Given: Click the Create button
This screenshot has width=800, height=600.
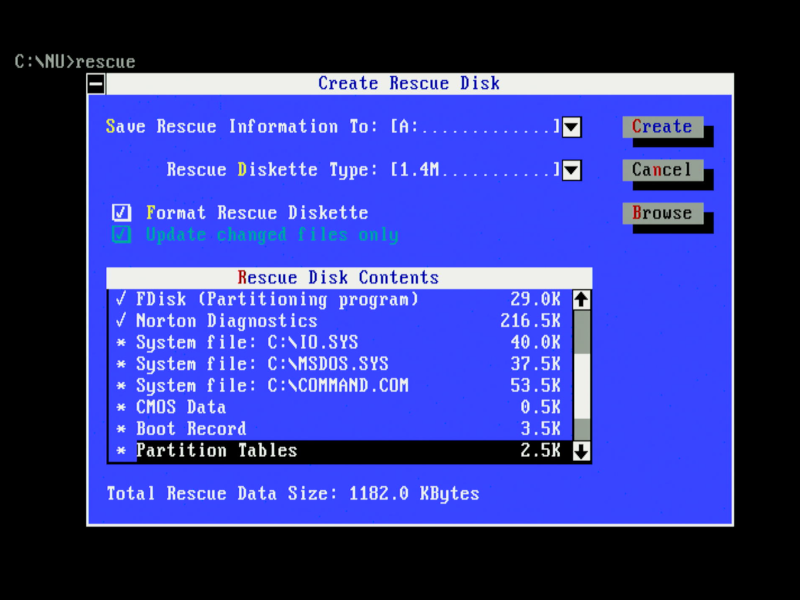Looking at the screenshot, I should click(x=663, y=127).
